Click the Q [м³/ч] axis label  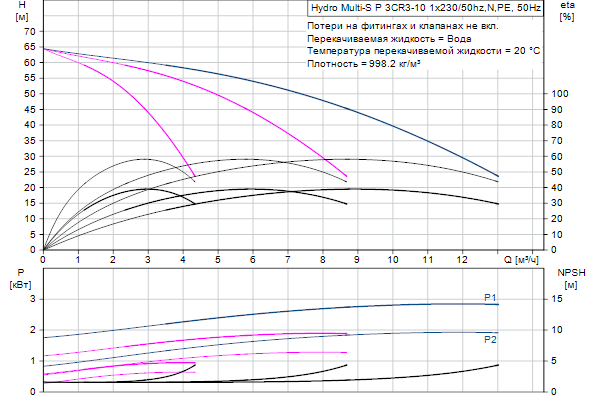coord(526,260)
